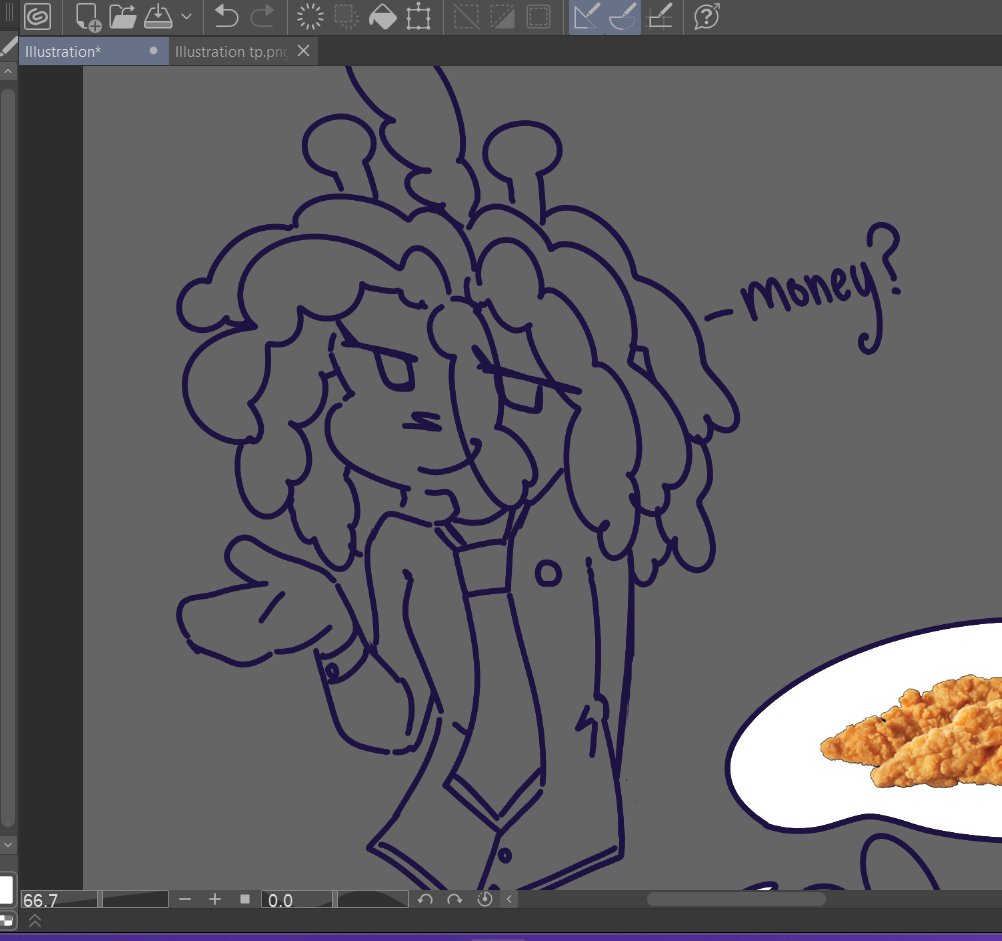Select the Fill toolbar icon
Image resolution: width=1002 pixels, height=941 pixels.
point(384,17)
